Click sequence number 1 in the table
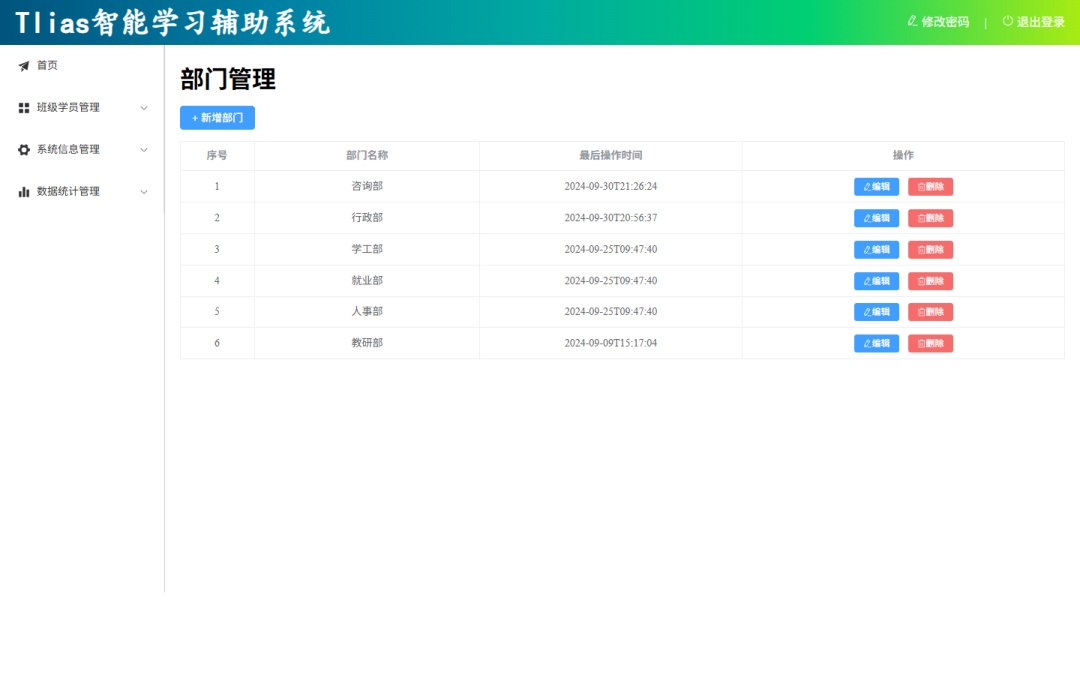 pos(217,187)
